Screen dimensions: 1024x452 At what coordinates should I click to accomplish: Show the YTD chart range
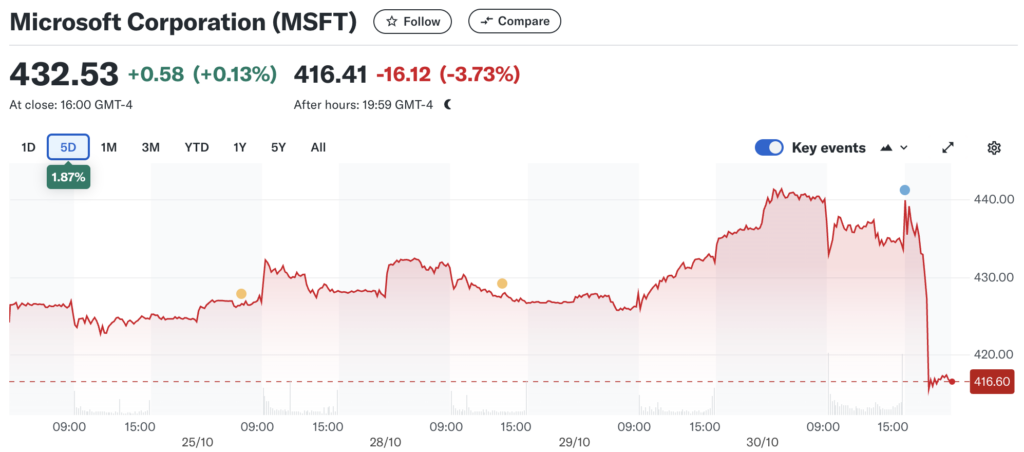[x=197, y=148]
